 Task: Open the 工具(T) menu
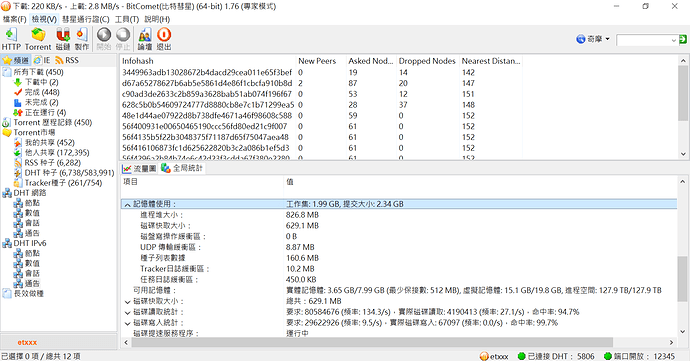point(127,19)
